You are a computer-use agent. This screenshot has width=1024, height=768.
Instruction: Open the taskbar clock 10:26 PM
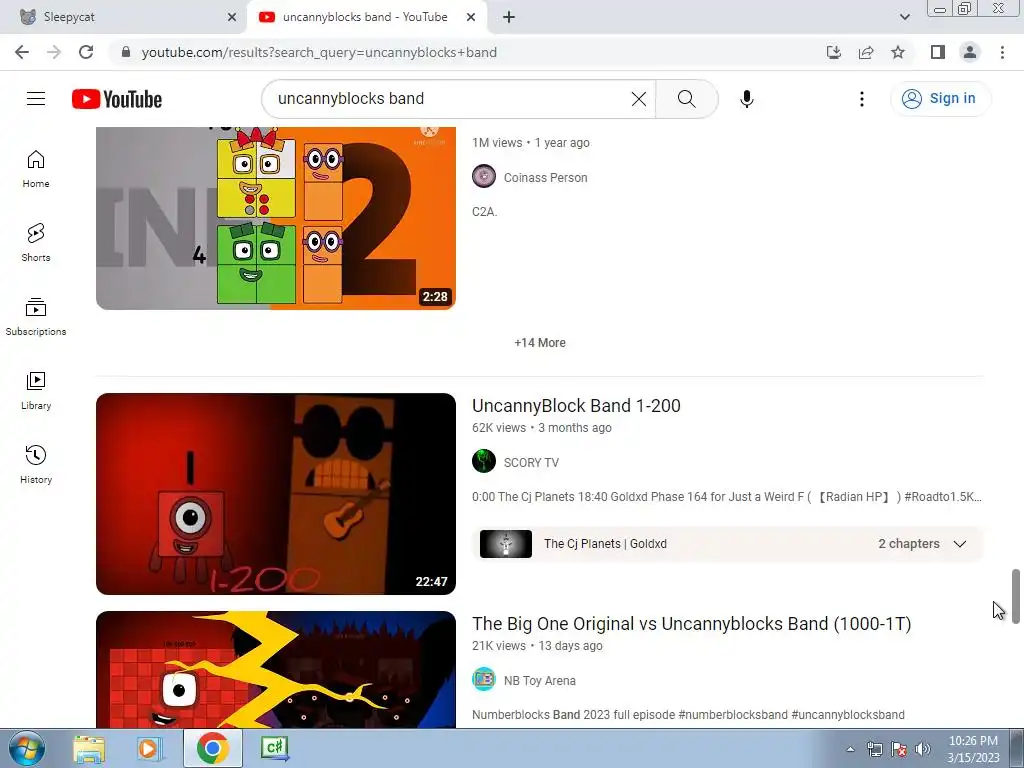pyautogui.click(x=973, y=749)
